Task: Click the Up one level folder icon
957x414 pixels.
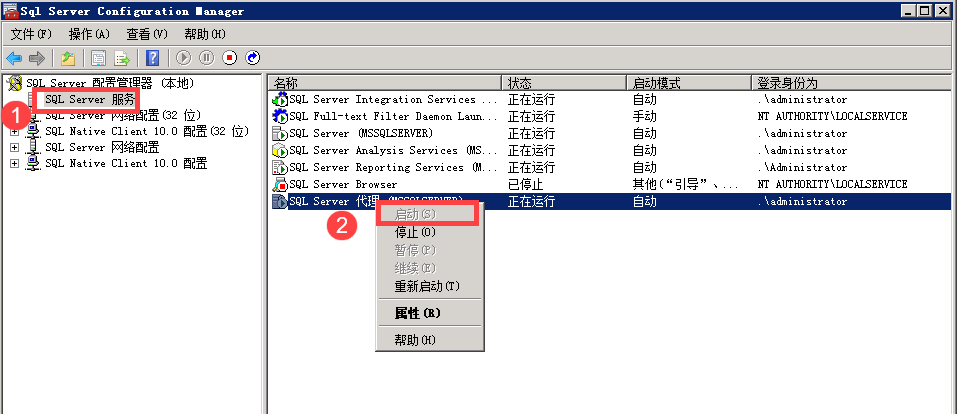Action: 68,58
